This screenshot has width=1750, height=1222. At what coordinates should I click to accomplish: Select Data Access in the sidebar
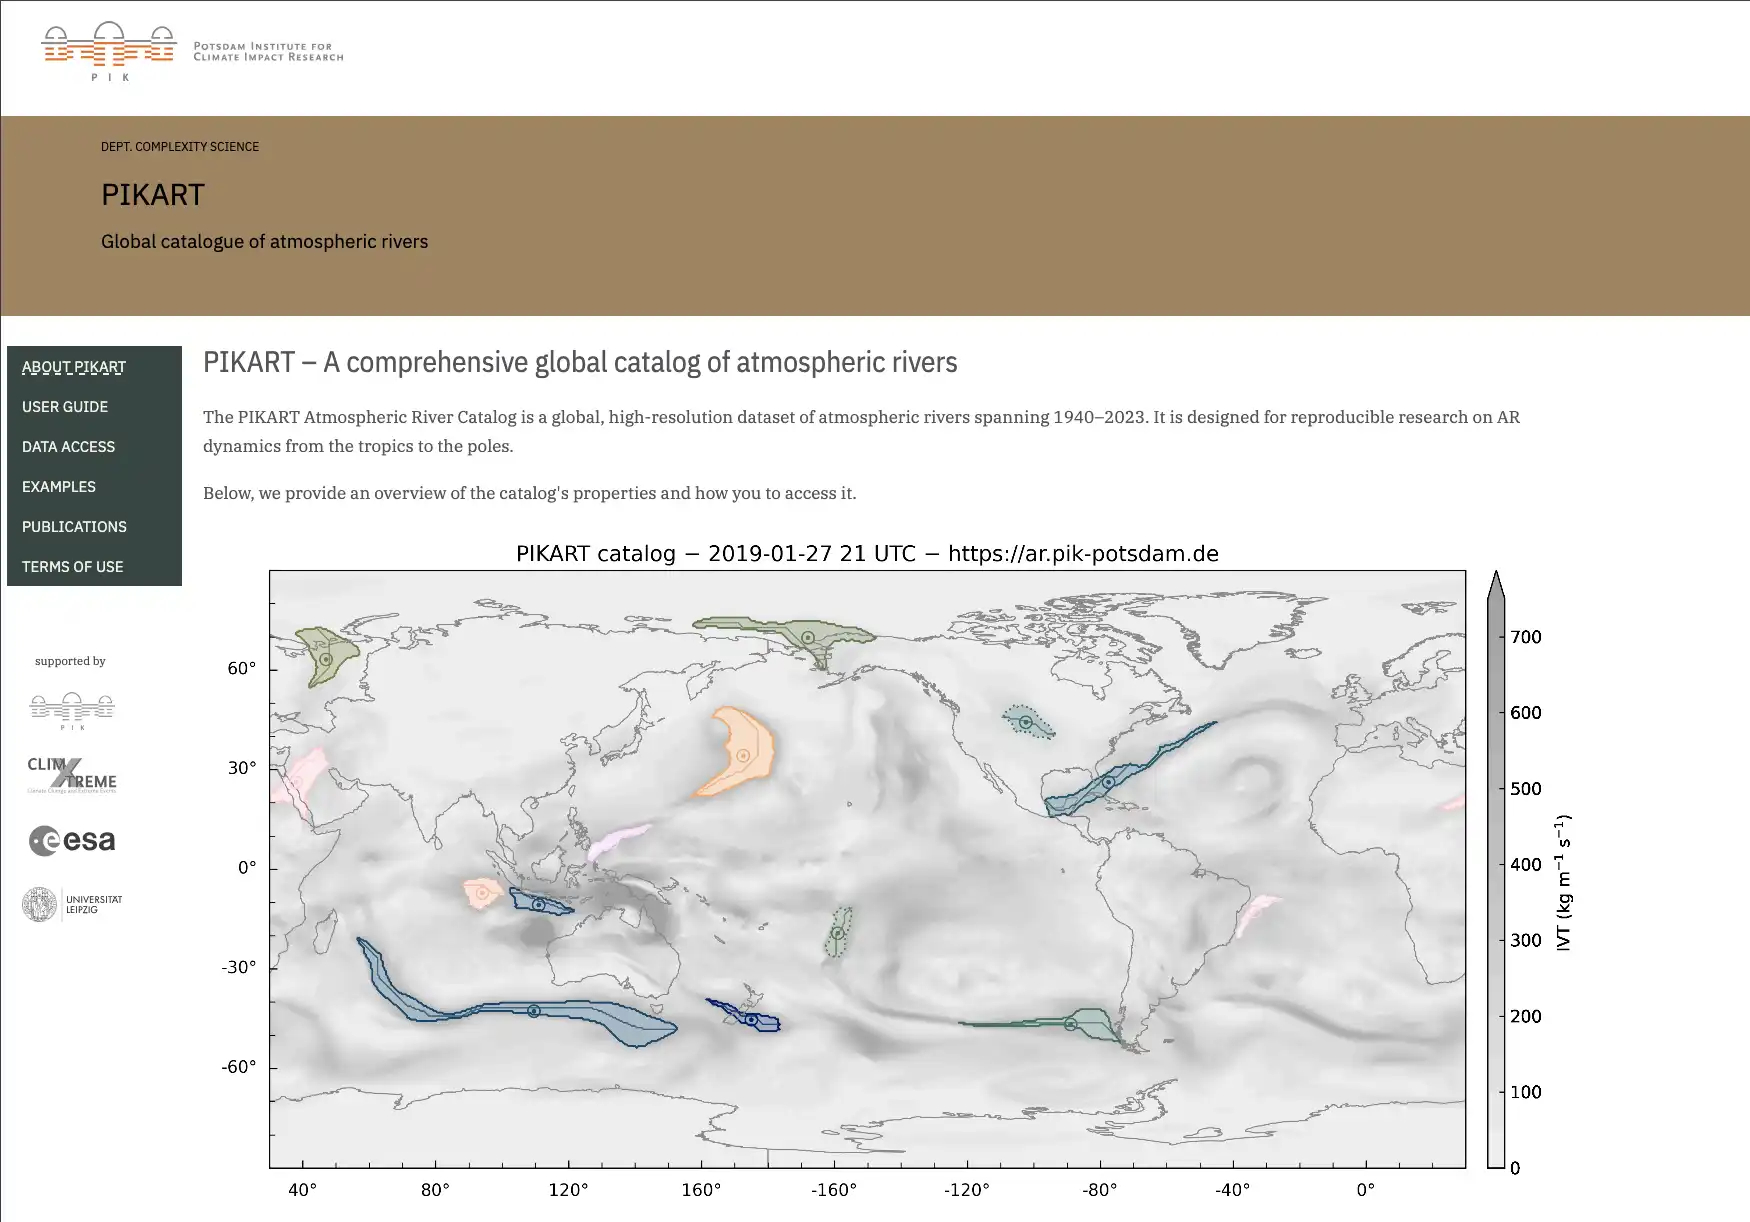tap(68, 447)
